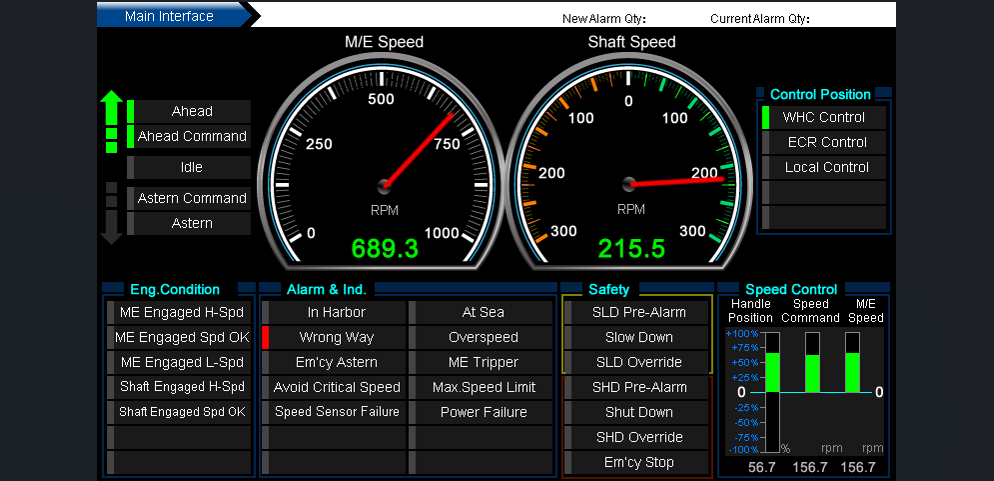
Task: Click the M/E Speed 689.3 digital readout
Action: (x=385, y=249)
